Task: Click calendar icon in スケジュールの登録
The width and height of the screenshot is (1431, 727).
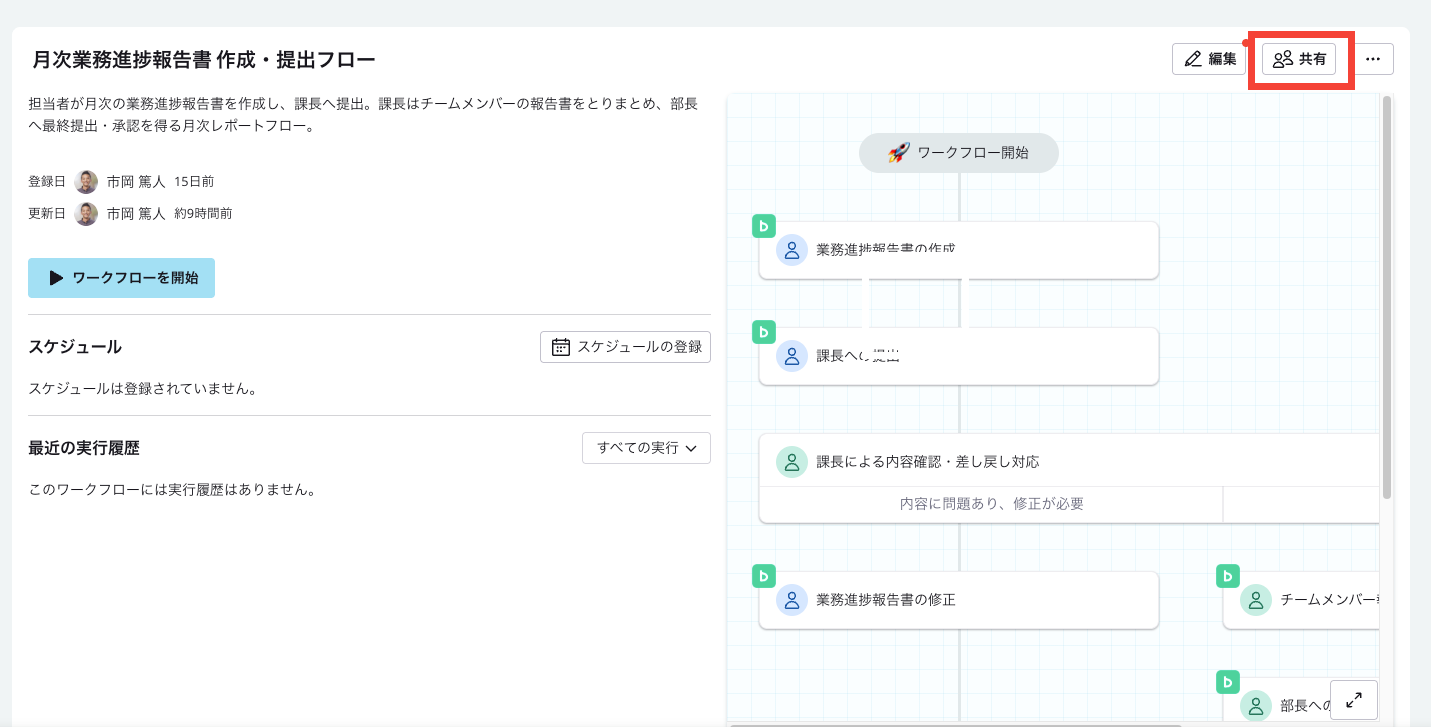Action: (x=561, y=347)
